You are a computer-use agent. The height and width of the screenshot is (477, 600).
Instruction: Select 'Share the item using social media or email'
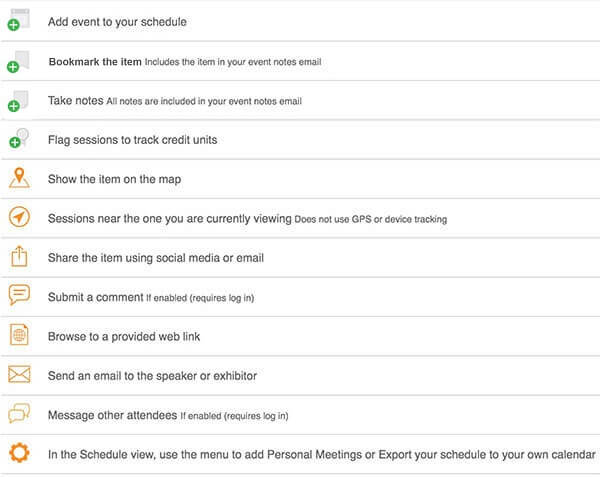(156, 258)
